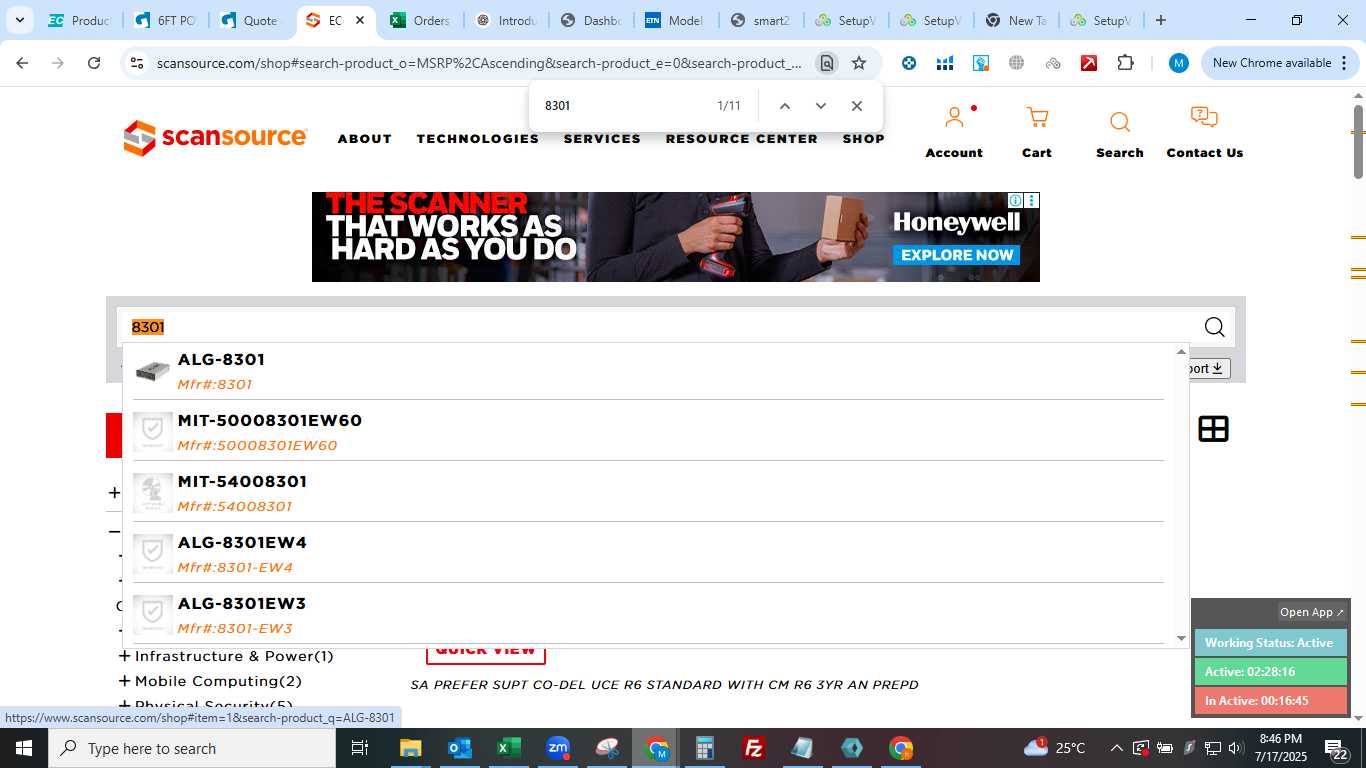The image size is (1366, 768).
Task: Open the Account icon
Action: [954, 118]
